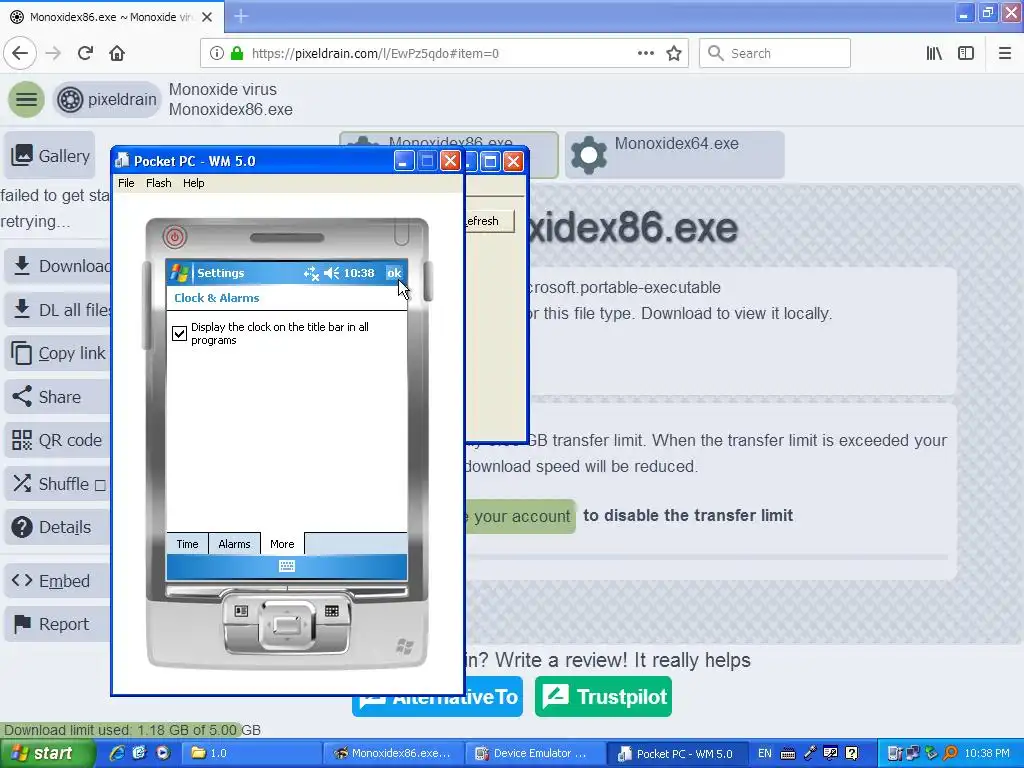This screenshot has height=768, width=1024.
Task: Click the calendar hardware button on the Pocket PC
Action: [332, 611]
